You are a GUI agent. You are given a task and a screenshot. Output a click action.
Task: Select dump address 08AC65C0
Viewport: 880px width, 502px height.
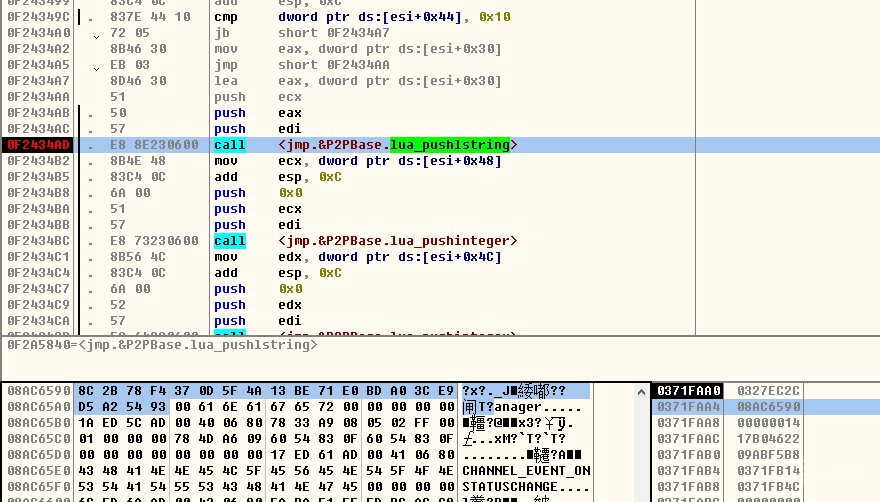coord(39,439)
